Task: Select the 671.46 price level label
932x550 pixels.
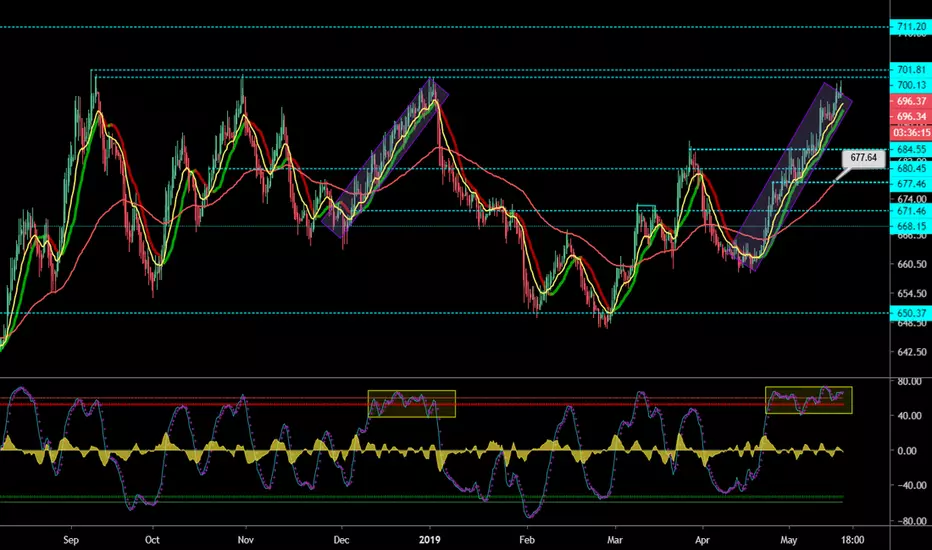Action: 911,211
